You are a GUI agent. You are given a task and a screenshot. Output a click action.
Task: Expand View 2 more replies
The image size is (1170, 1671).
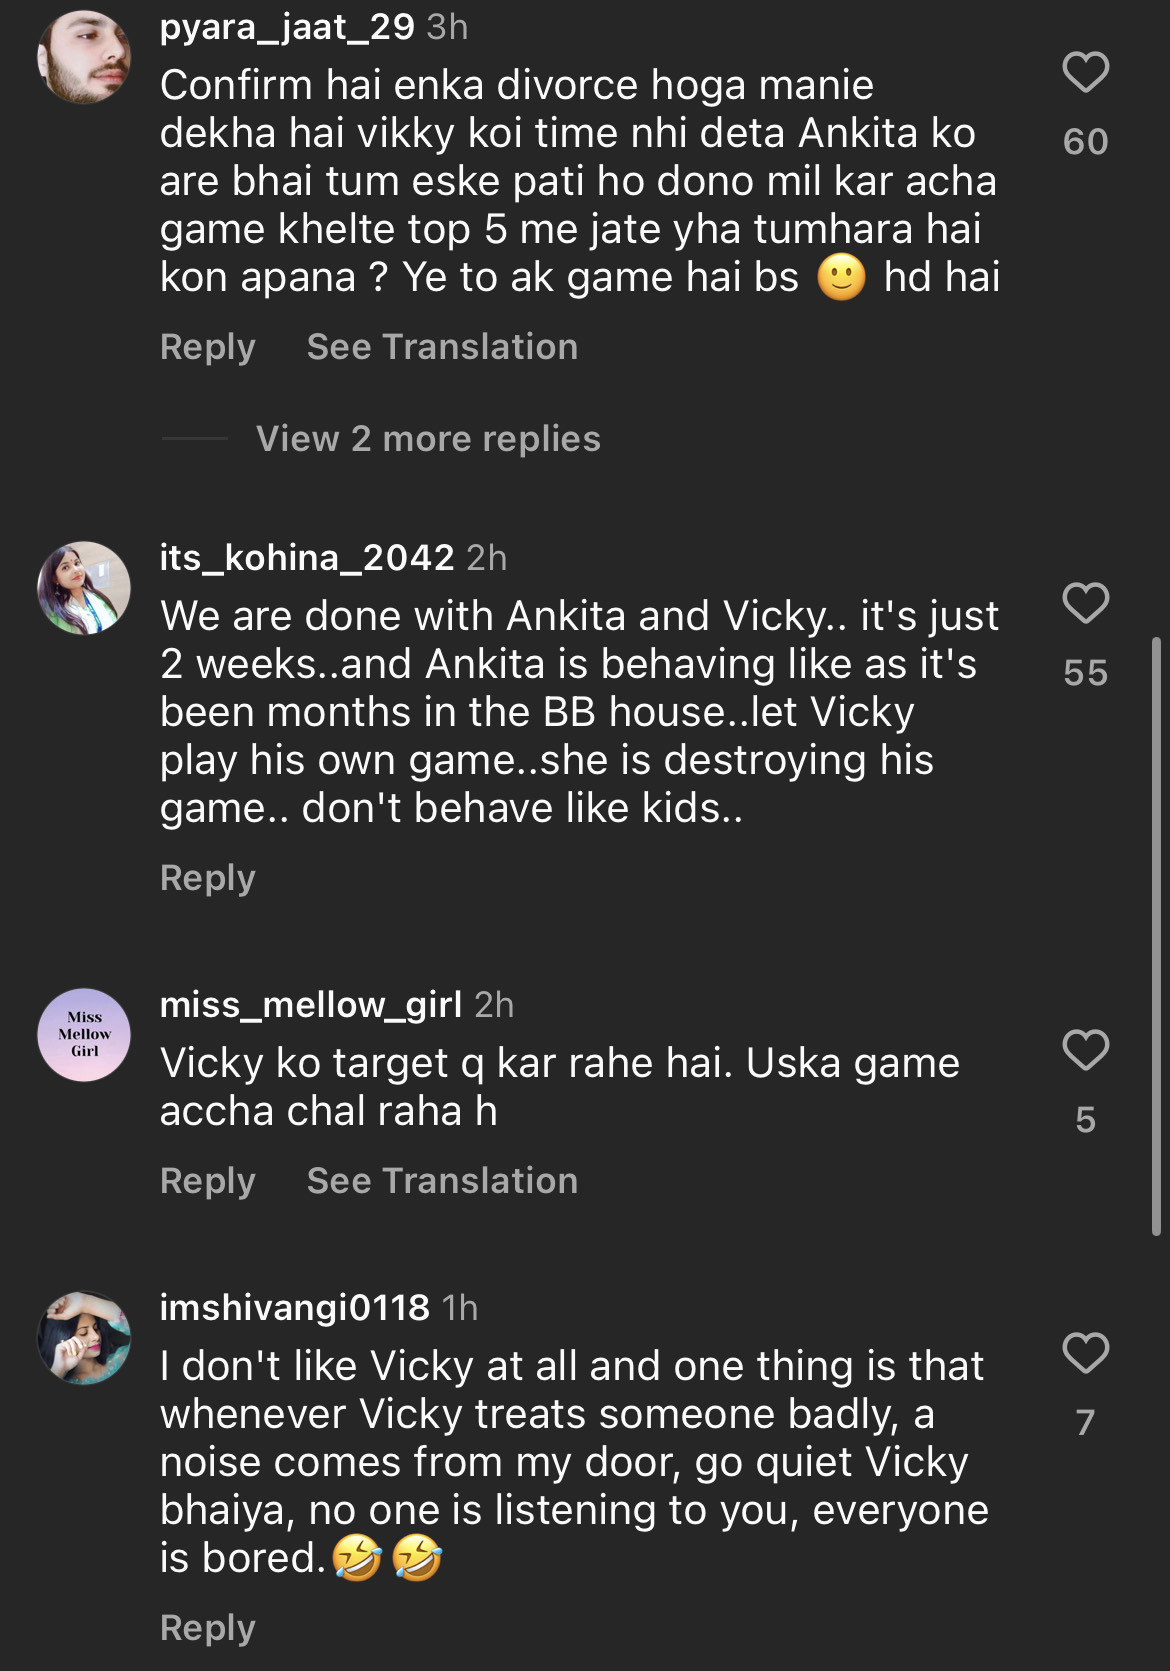[x=428, y=439]
